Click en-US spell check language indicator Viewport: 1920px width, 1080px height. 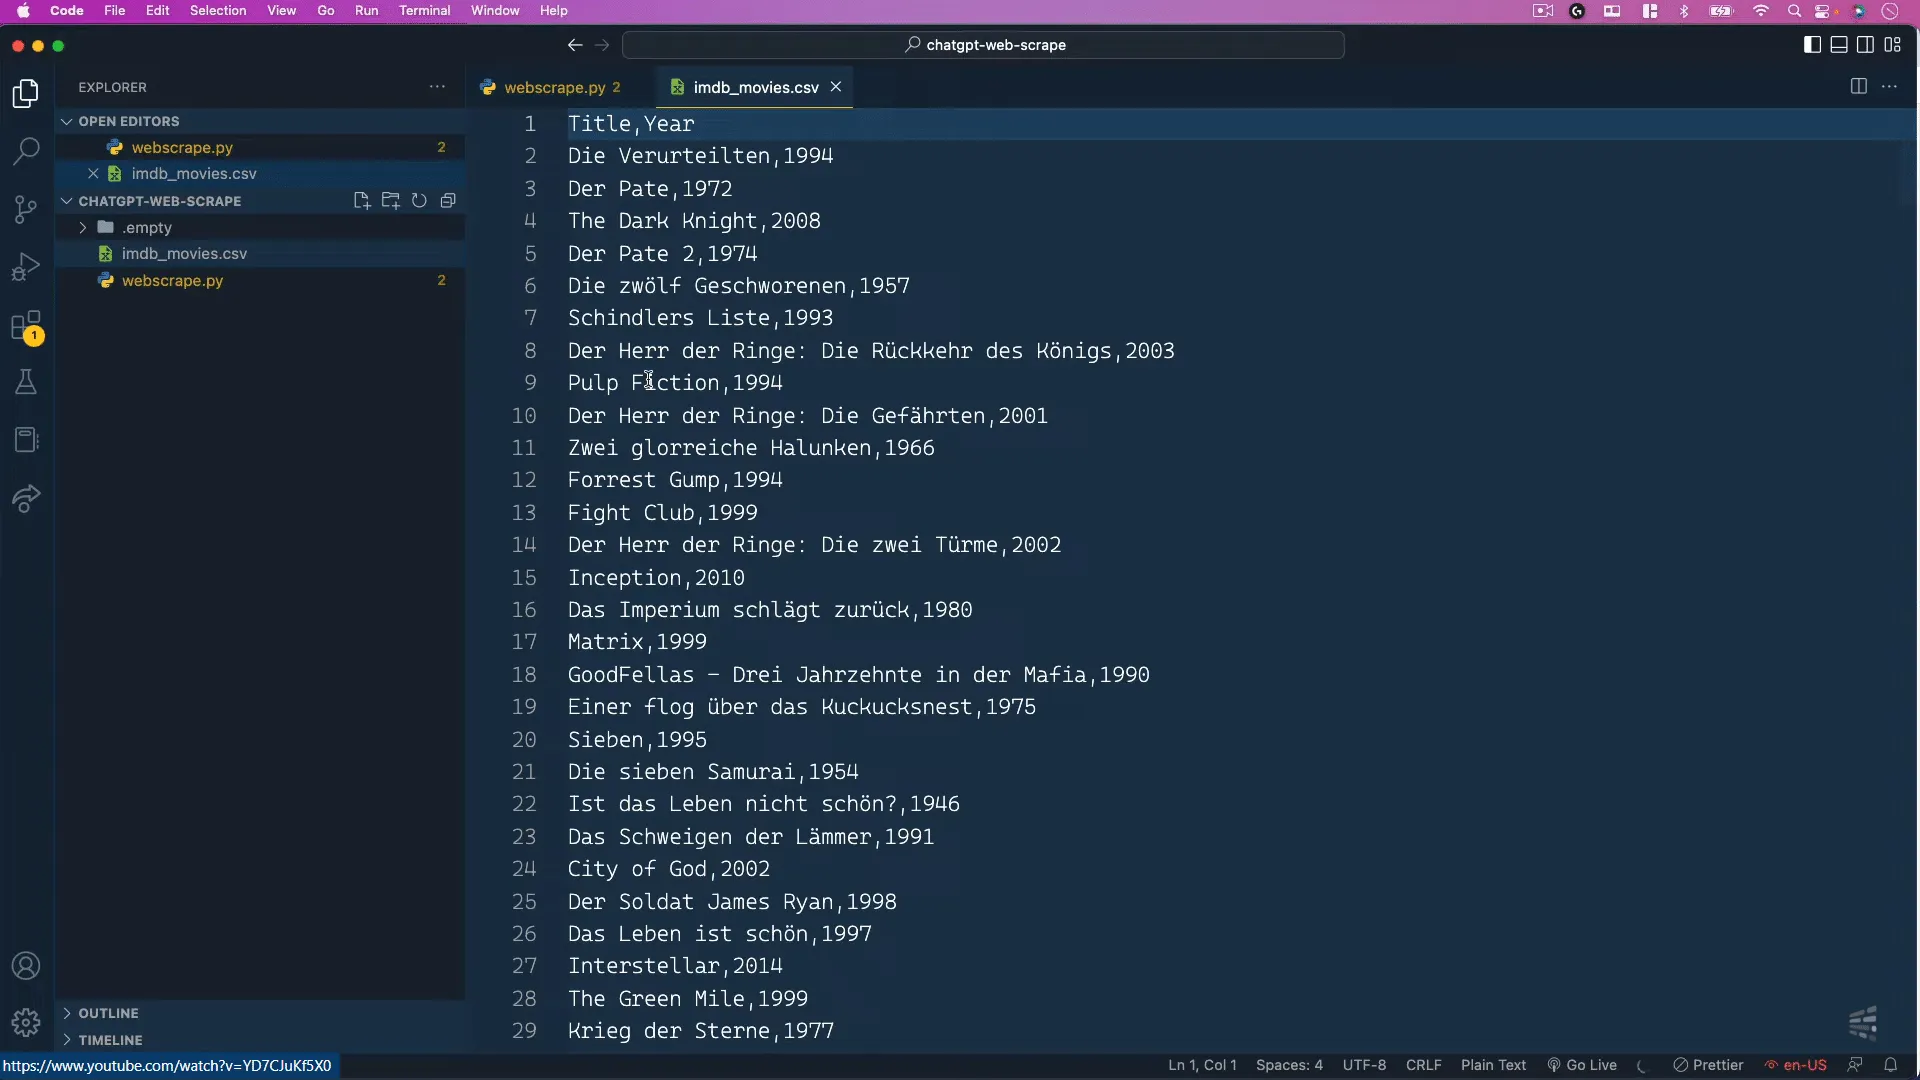[1796, 1065]
